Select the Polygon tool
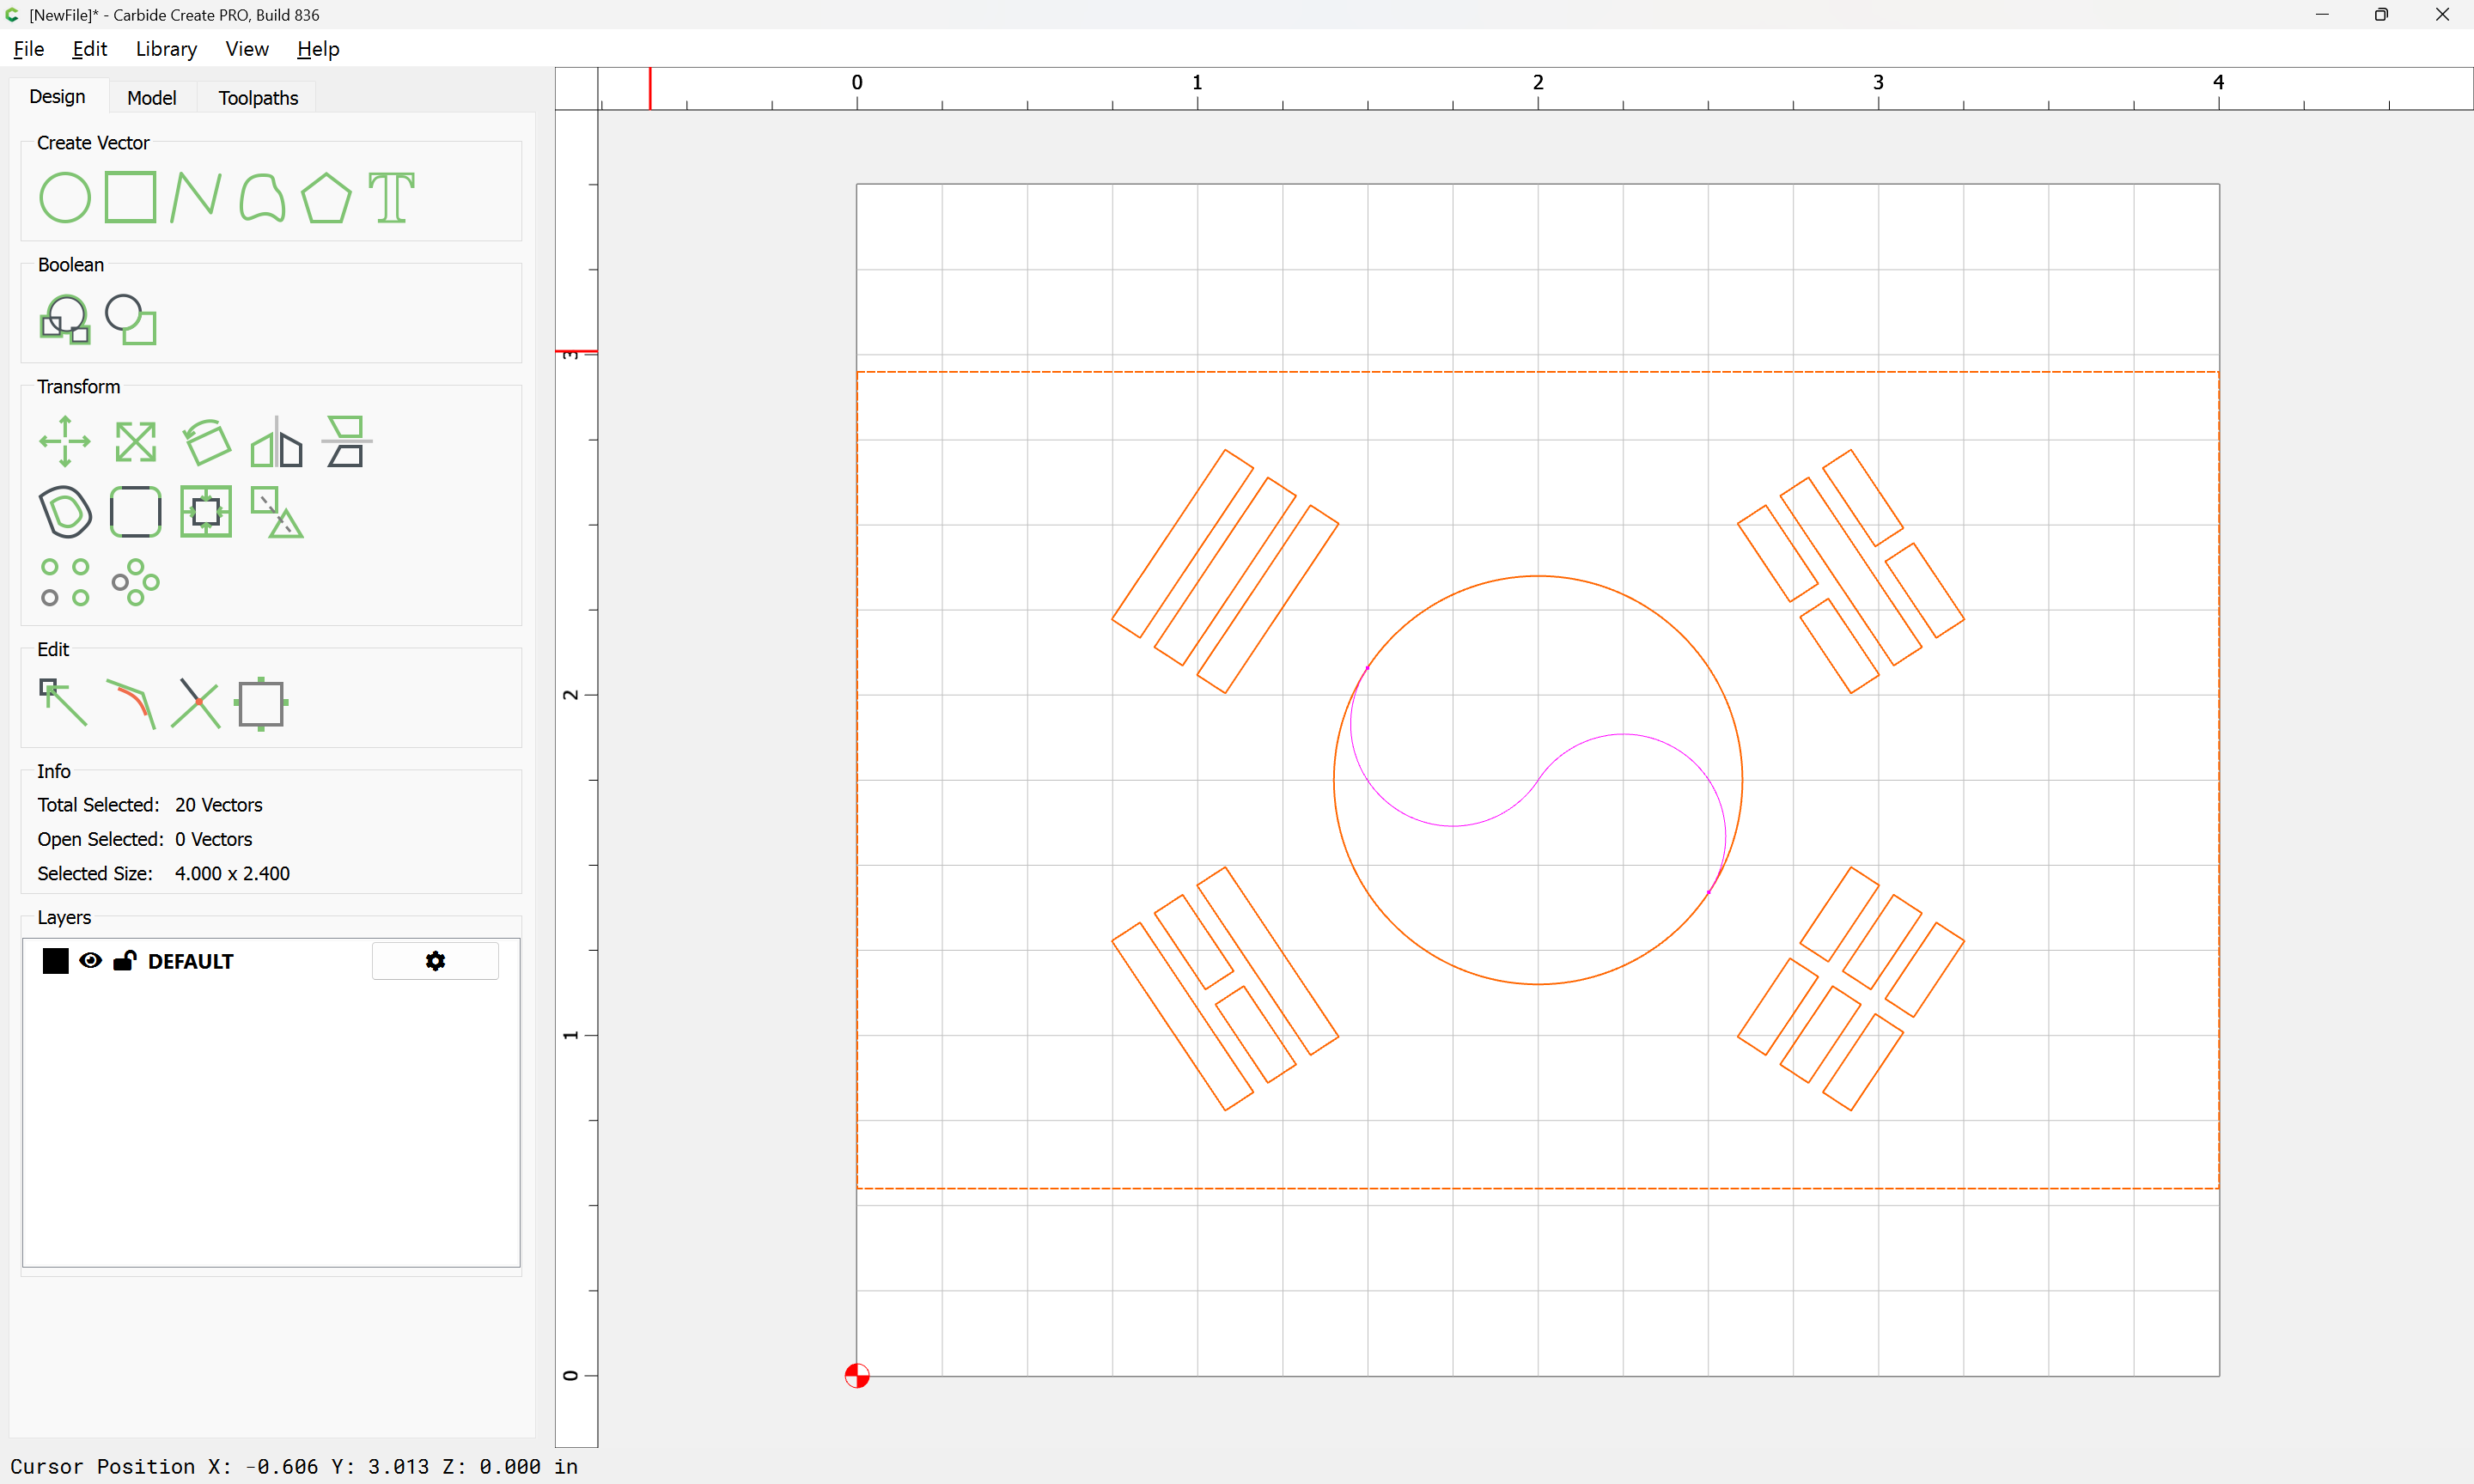2474x1484 pixels. (x=326, y=197)
